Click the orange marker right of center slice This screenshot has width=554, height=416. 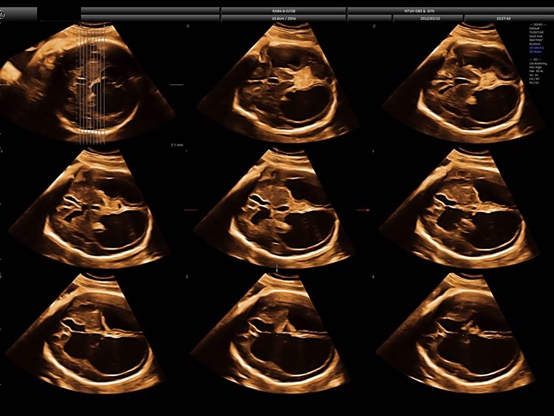coord(363,210)
